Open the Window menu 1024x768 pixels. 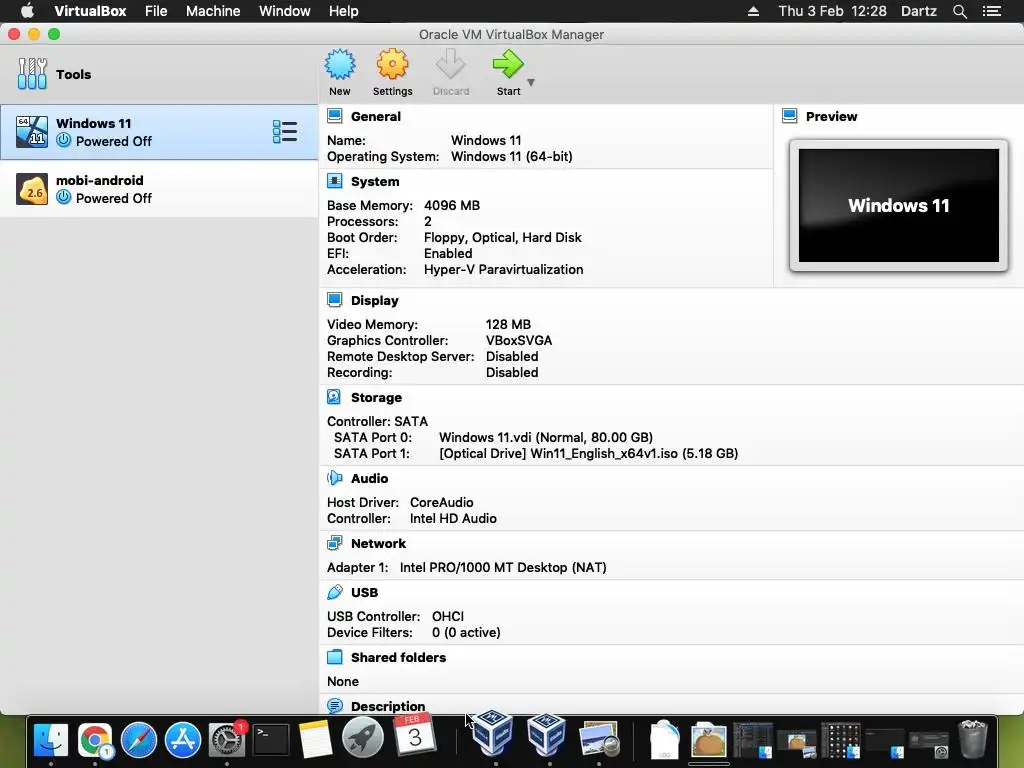[x=285, y=11]
